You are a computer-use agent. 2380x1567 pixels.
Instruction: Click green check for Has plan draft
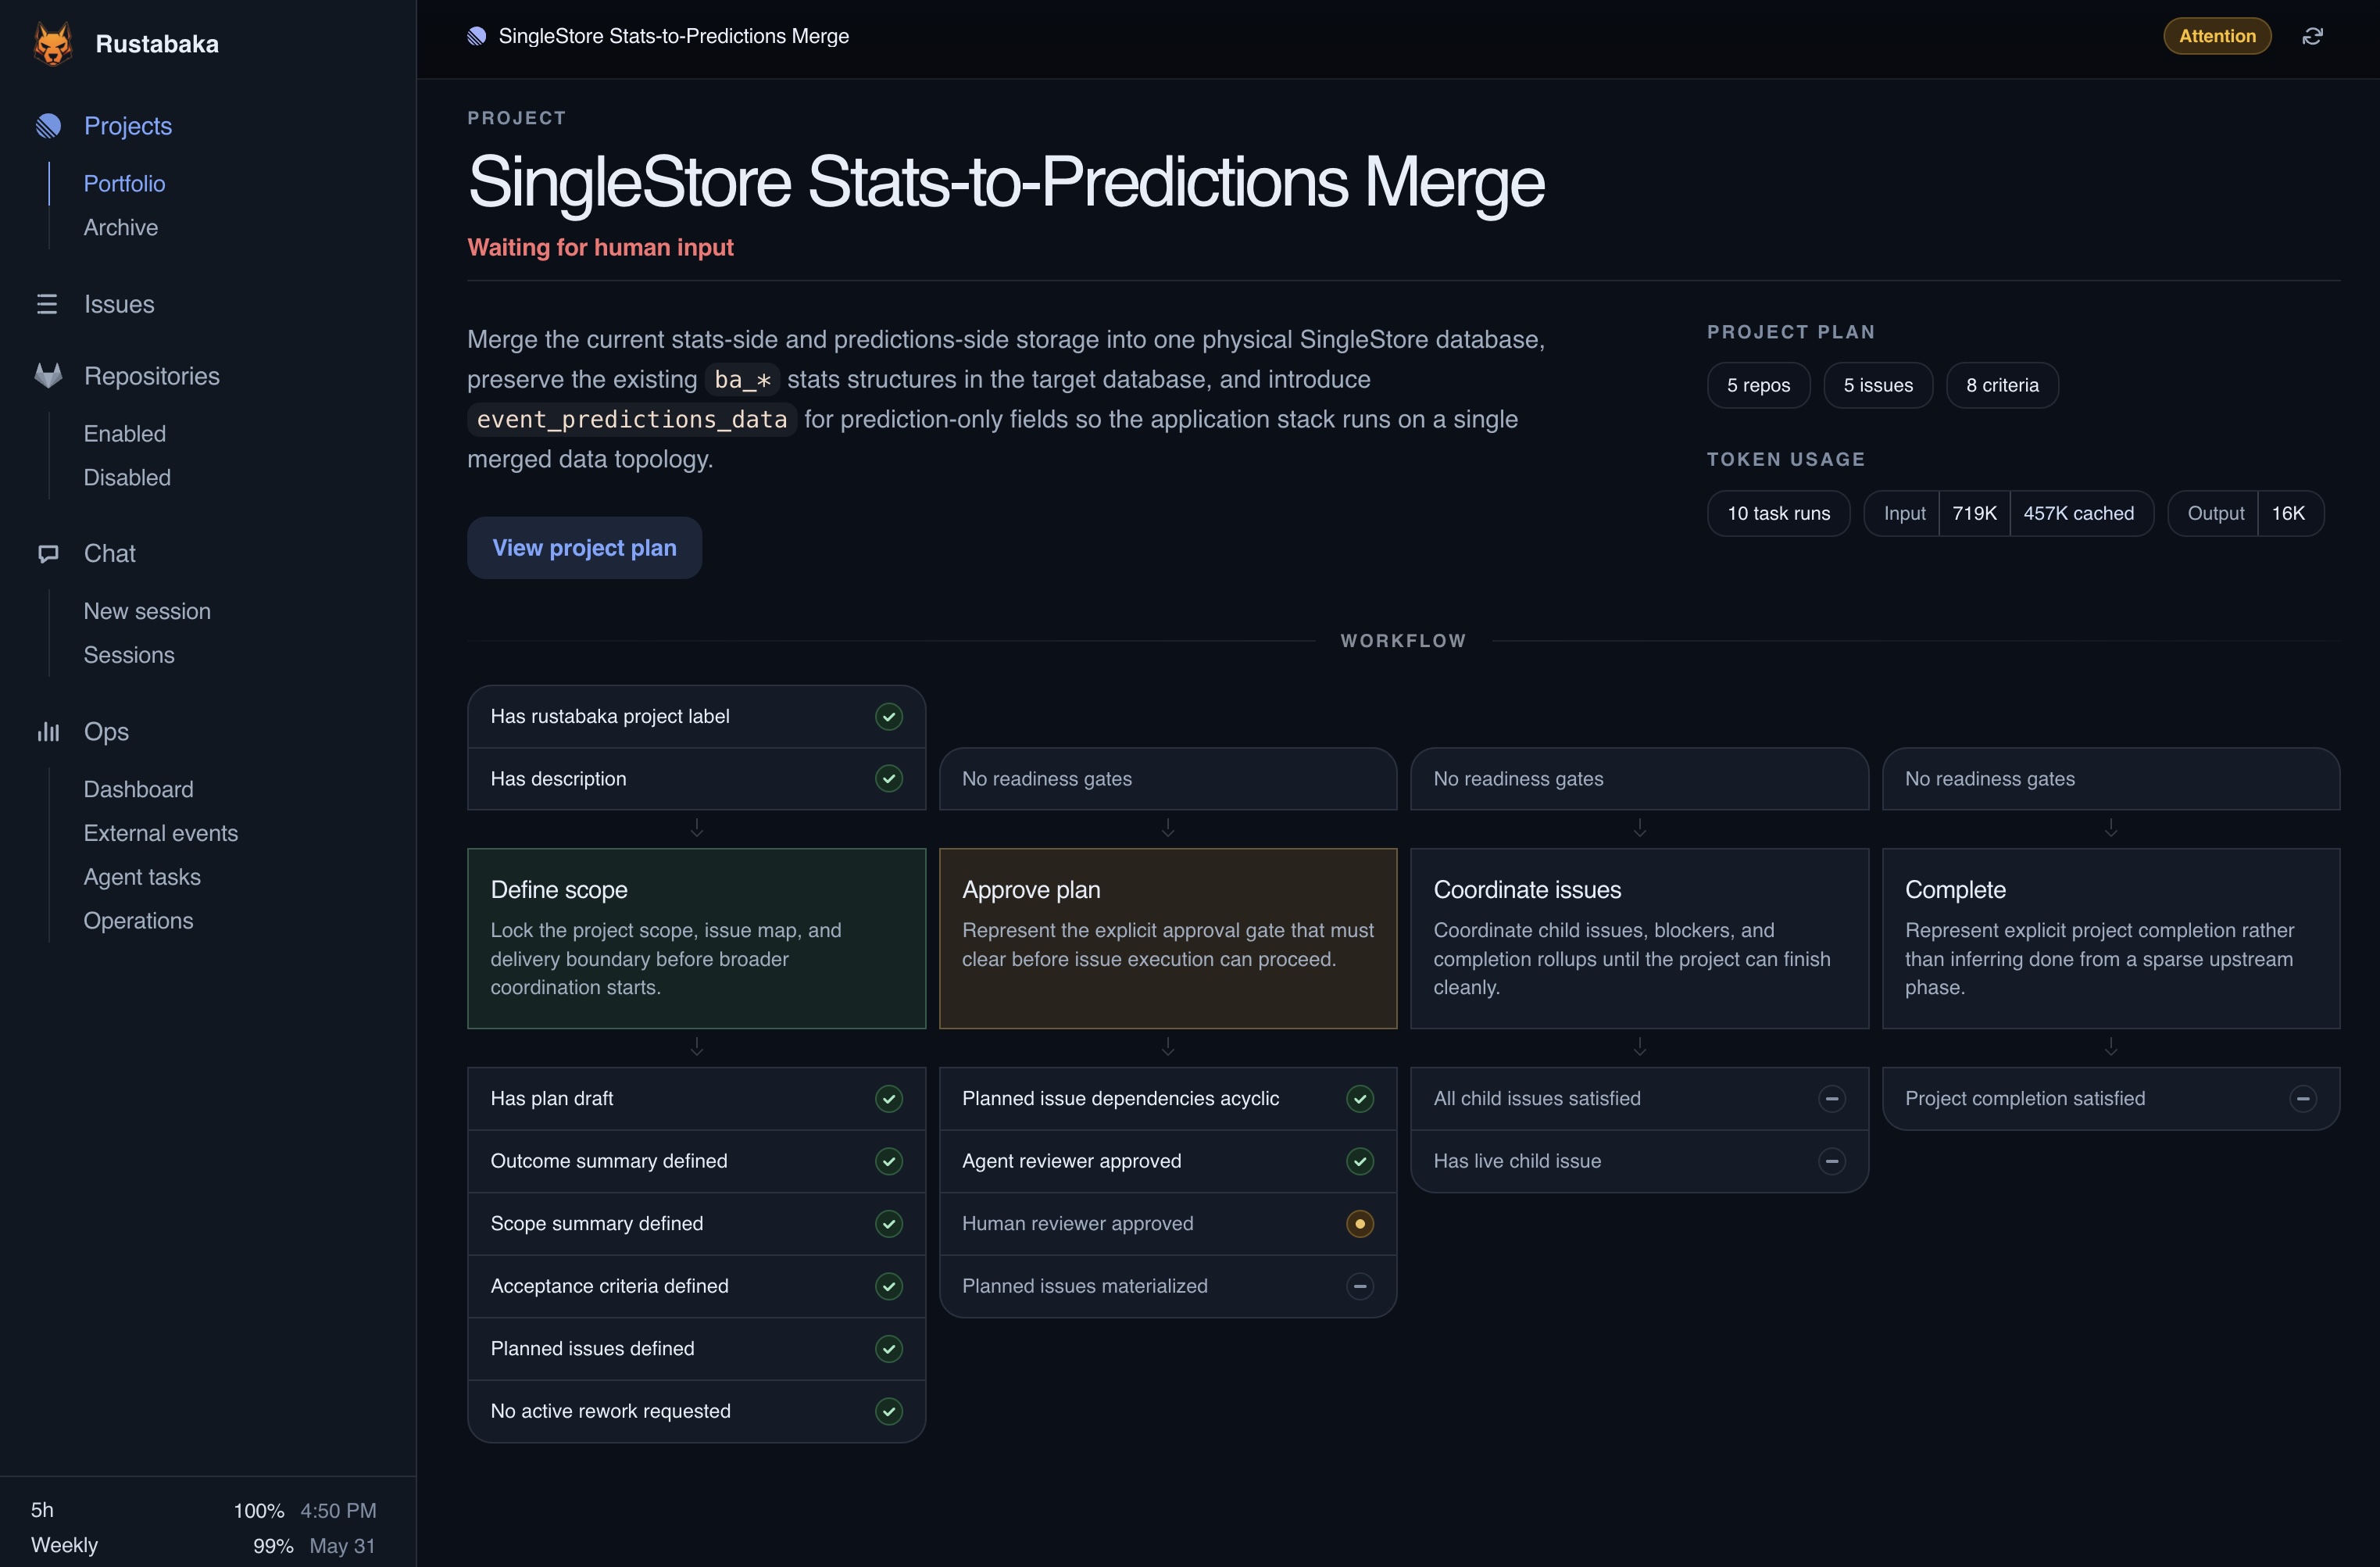(x=888, y=1098)
